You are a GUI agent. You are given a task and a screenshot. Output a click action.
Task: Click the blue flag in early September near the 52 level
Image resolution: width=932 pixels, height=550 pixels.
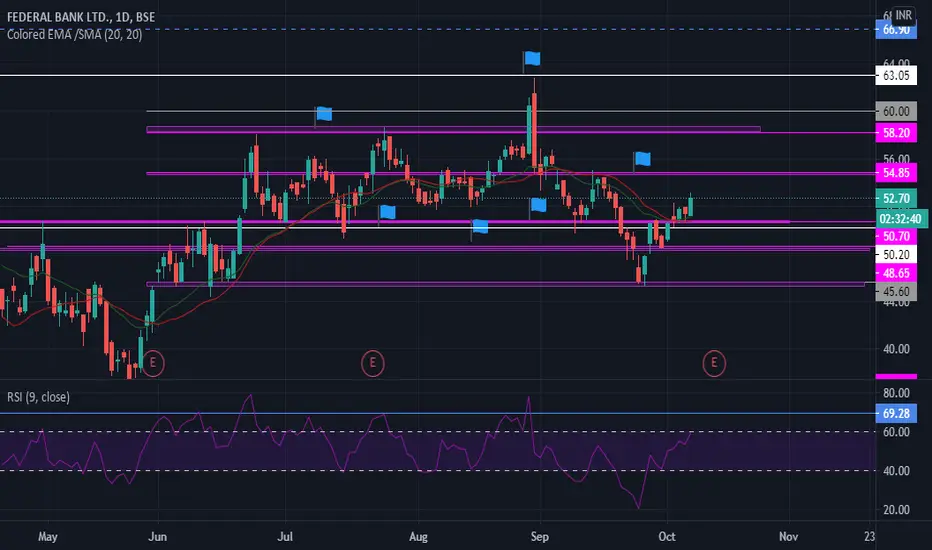538,205
